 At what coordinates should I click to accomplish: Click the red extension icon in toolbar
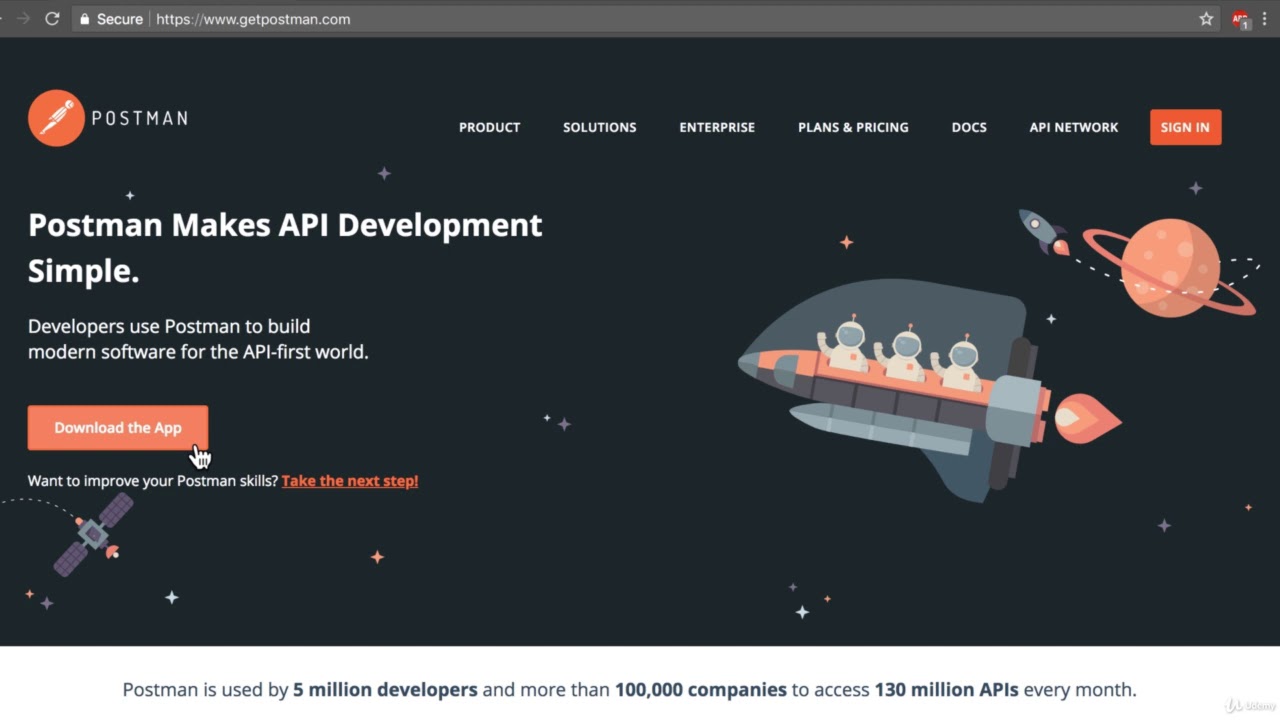point(1240,19)
